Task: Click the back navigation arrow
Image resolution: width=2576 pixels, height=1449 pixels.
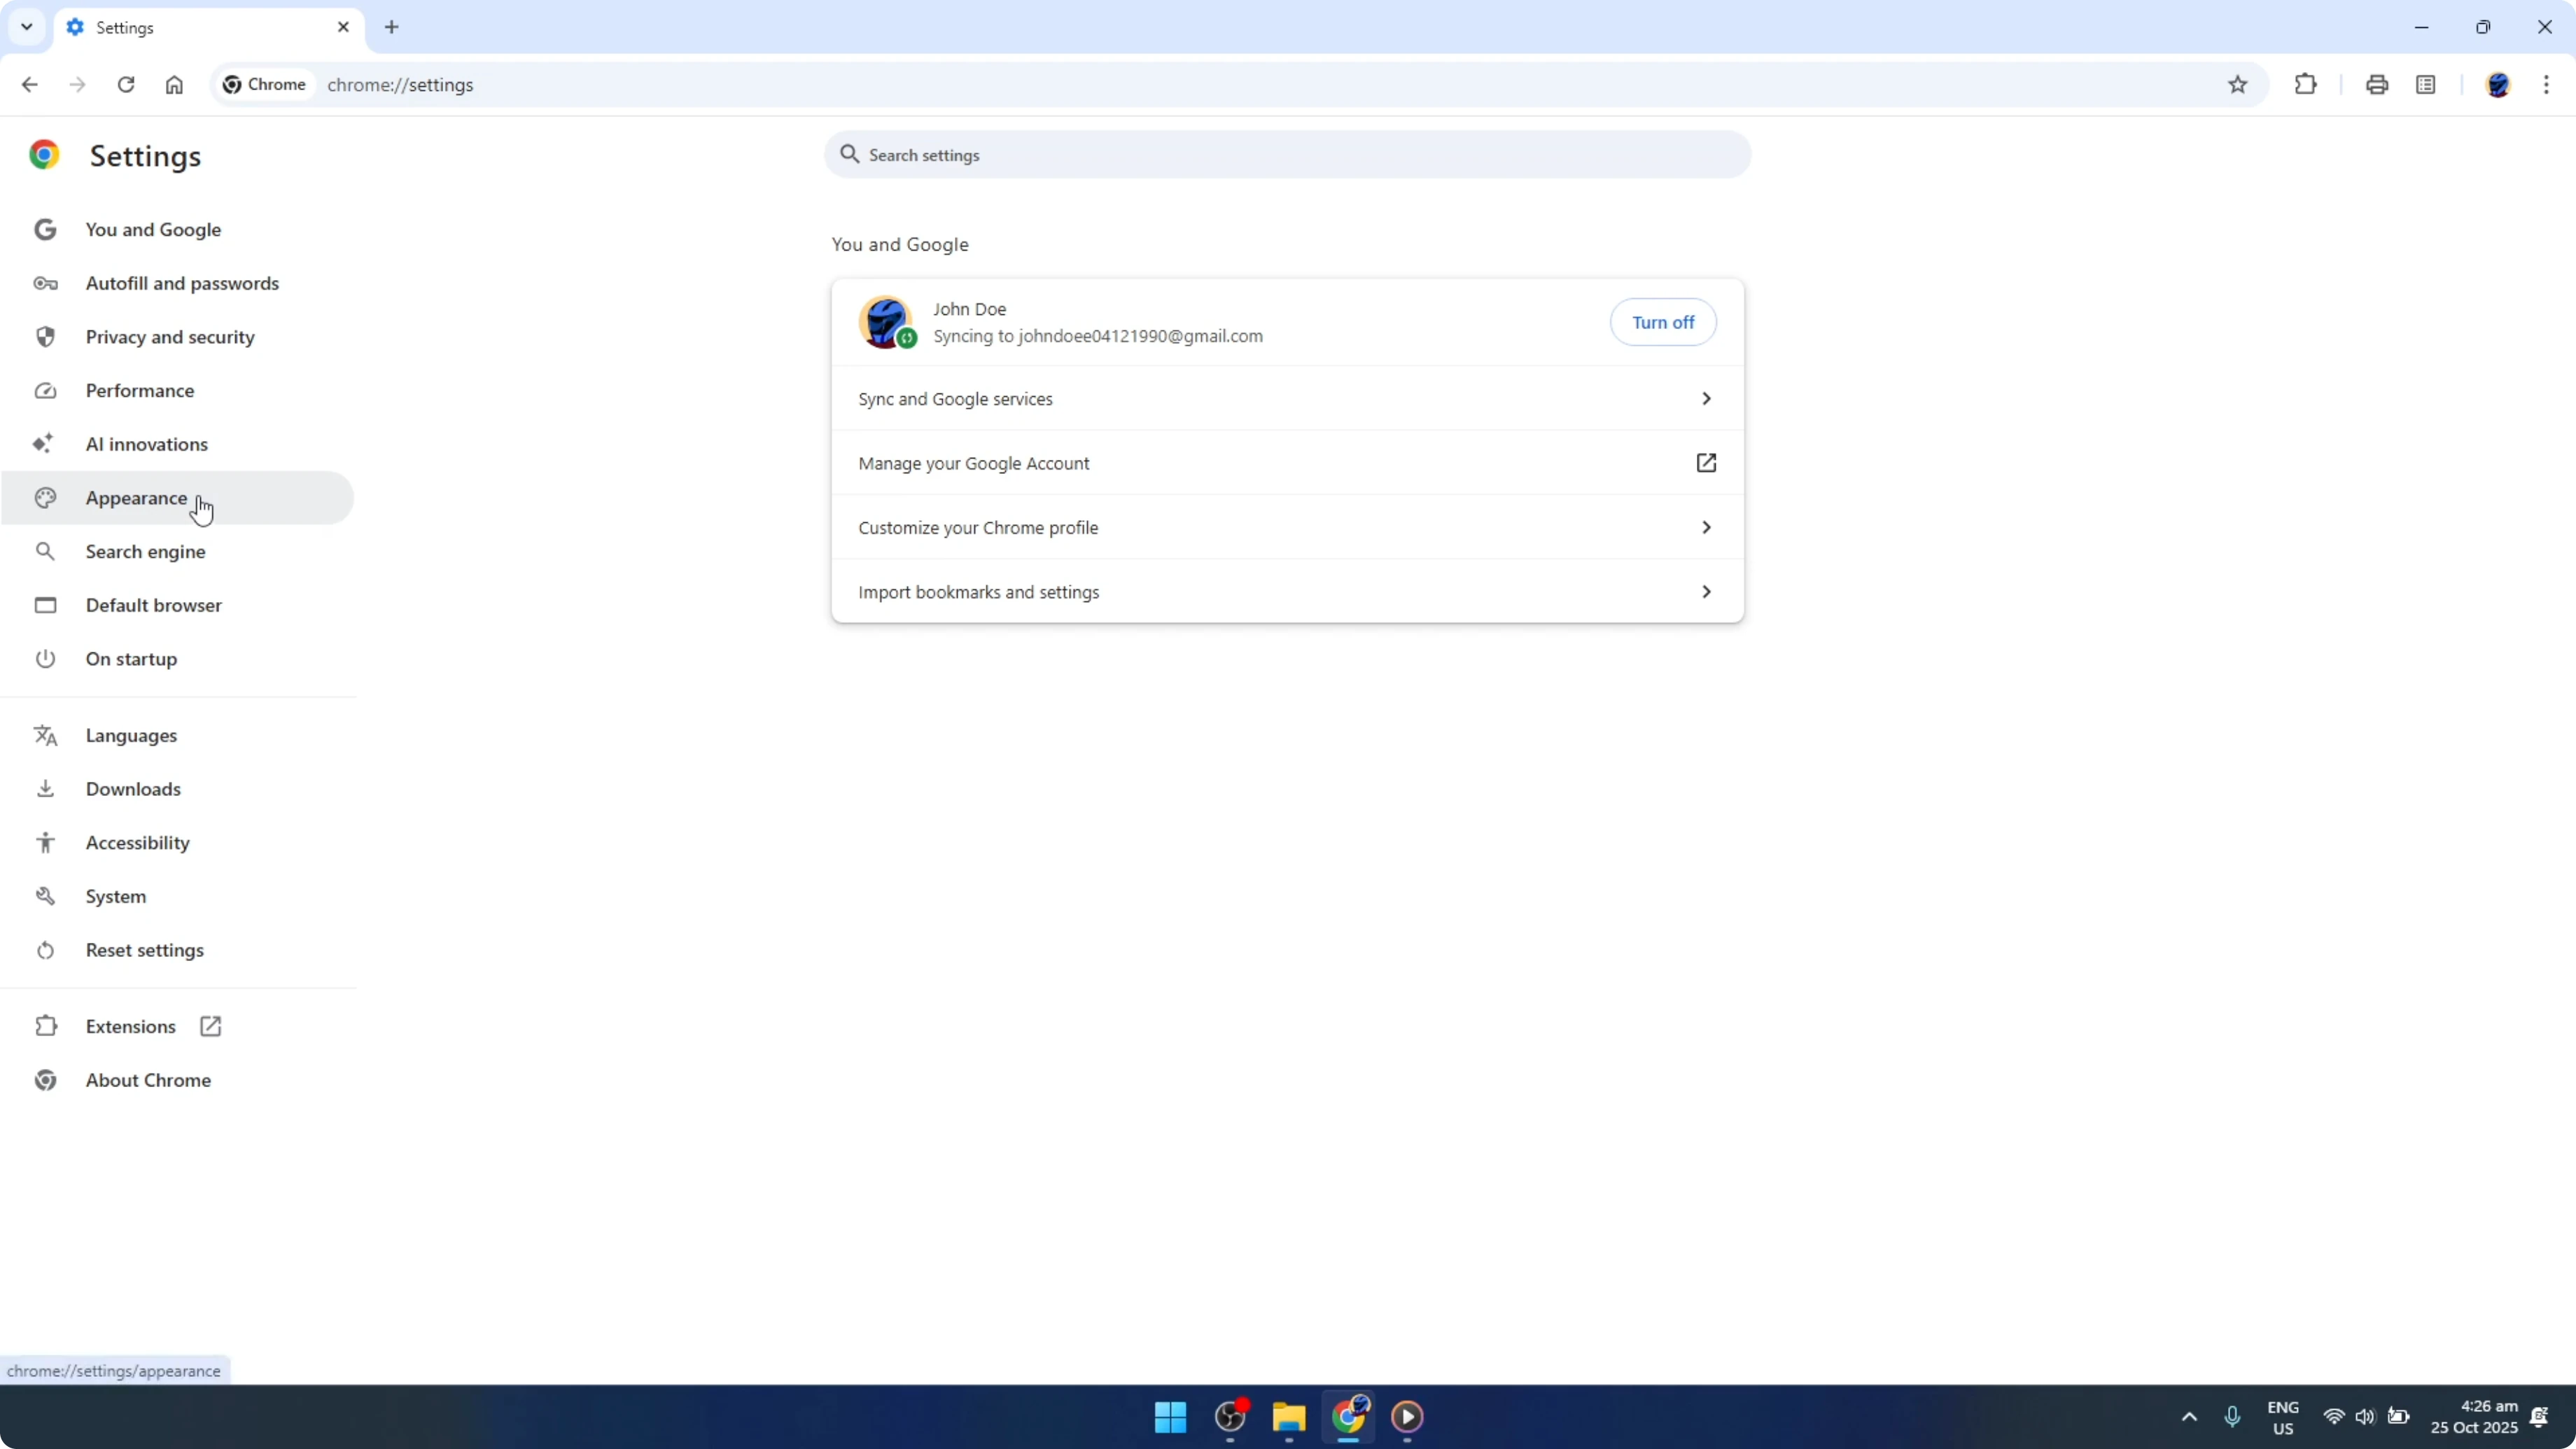Action: coord(29,84)
